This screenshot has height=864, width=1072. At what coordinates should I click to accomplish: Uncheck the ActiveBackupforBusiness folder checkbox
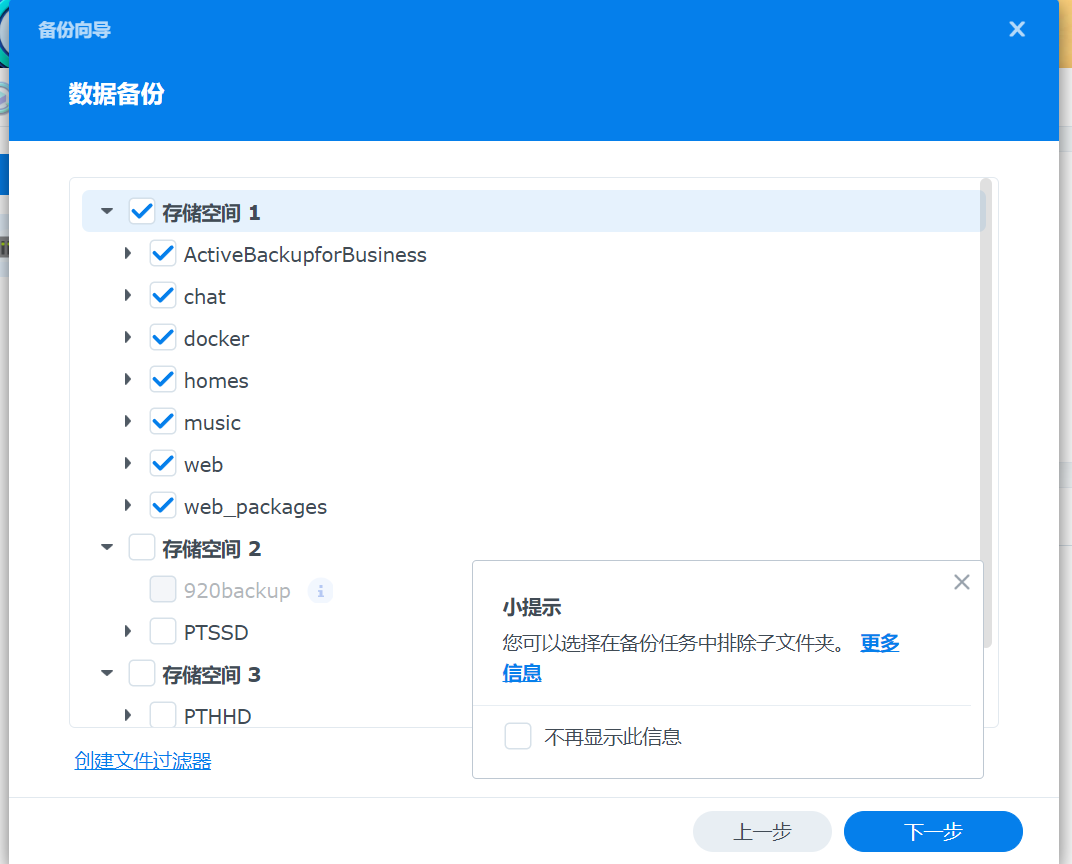tap(163, 254)
